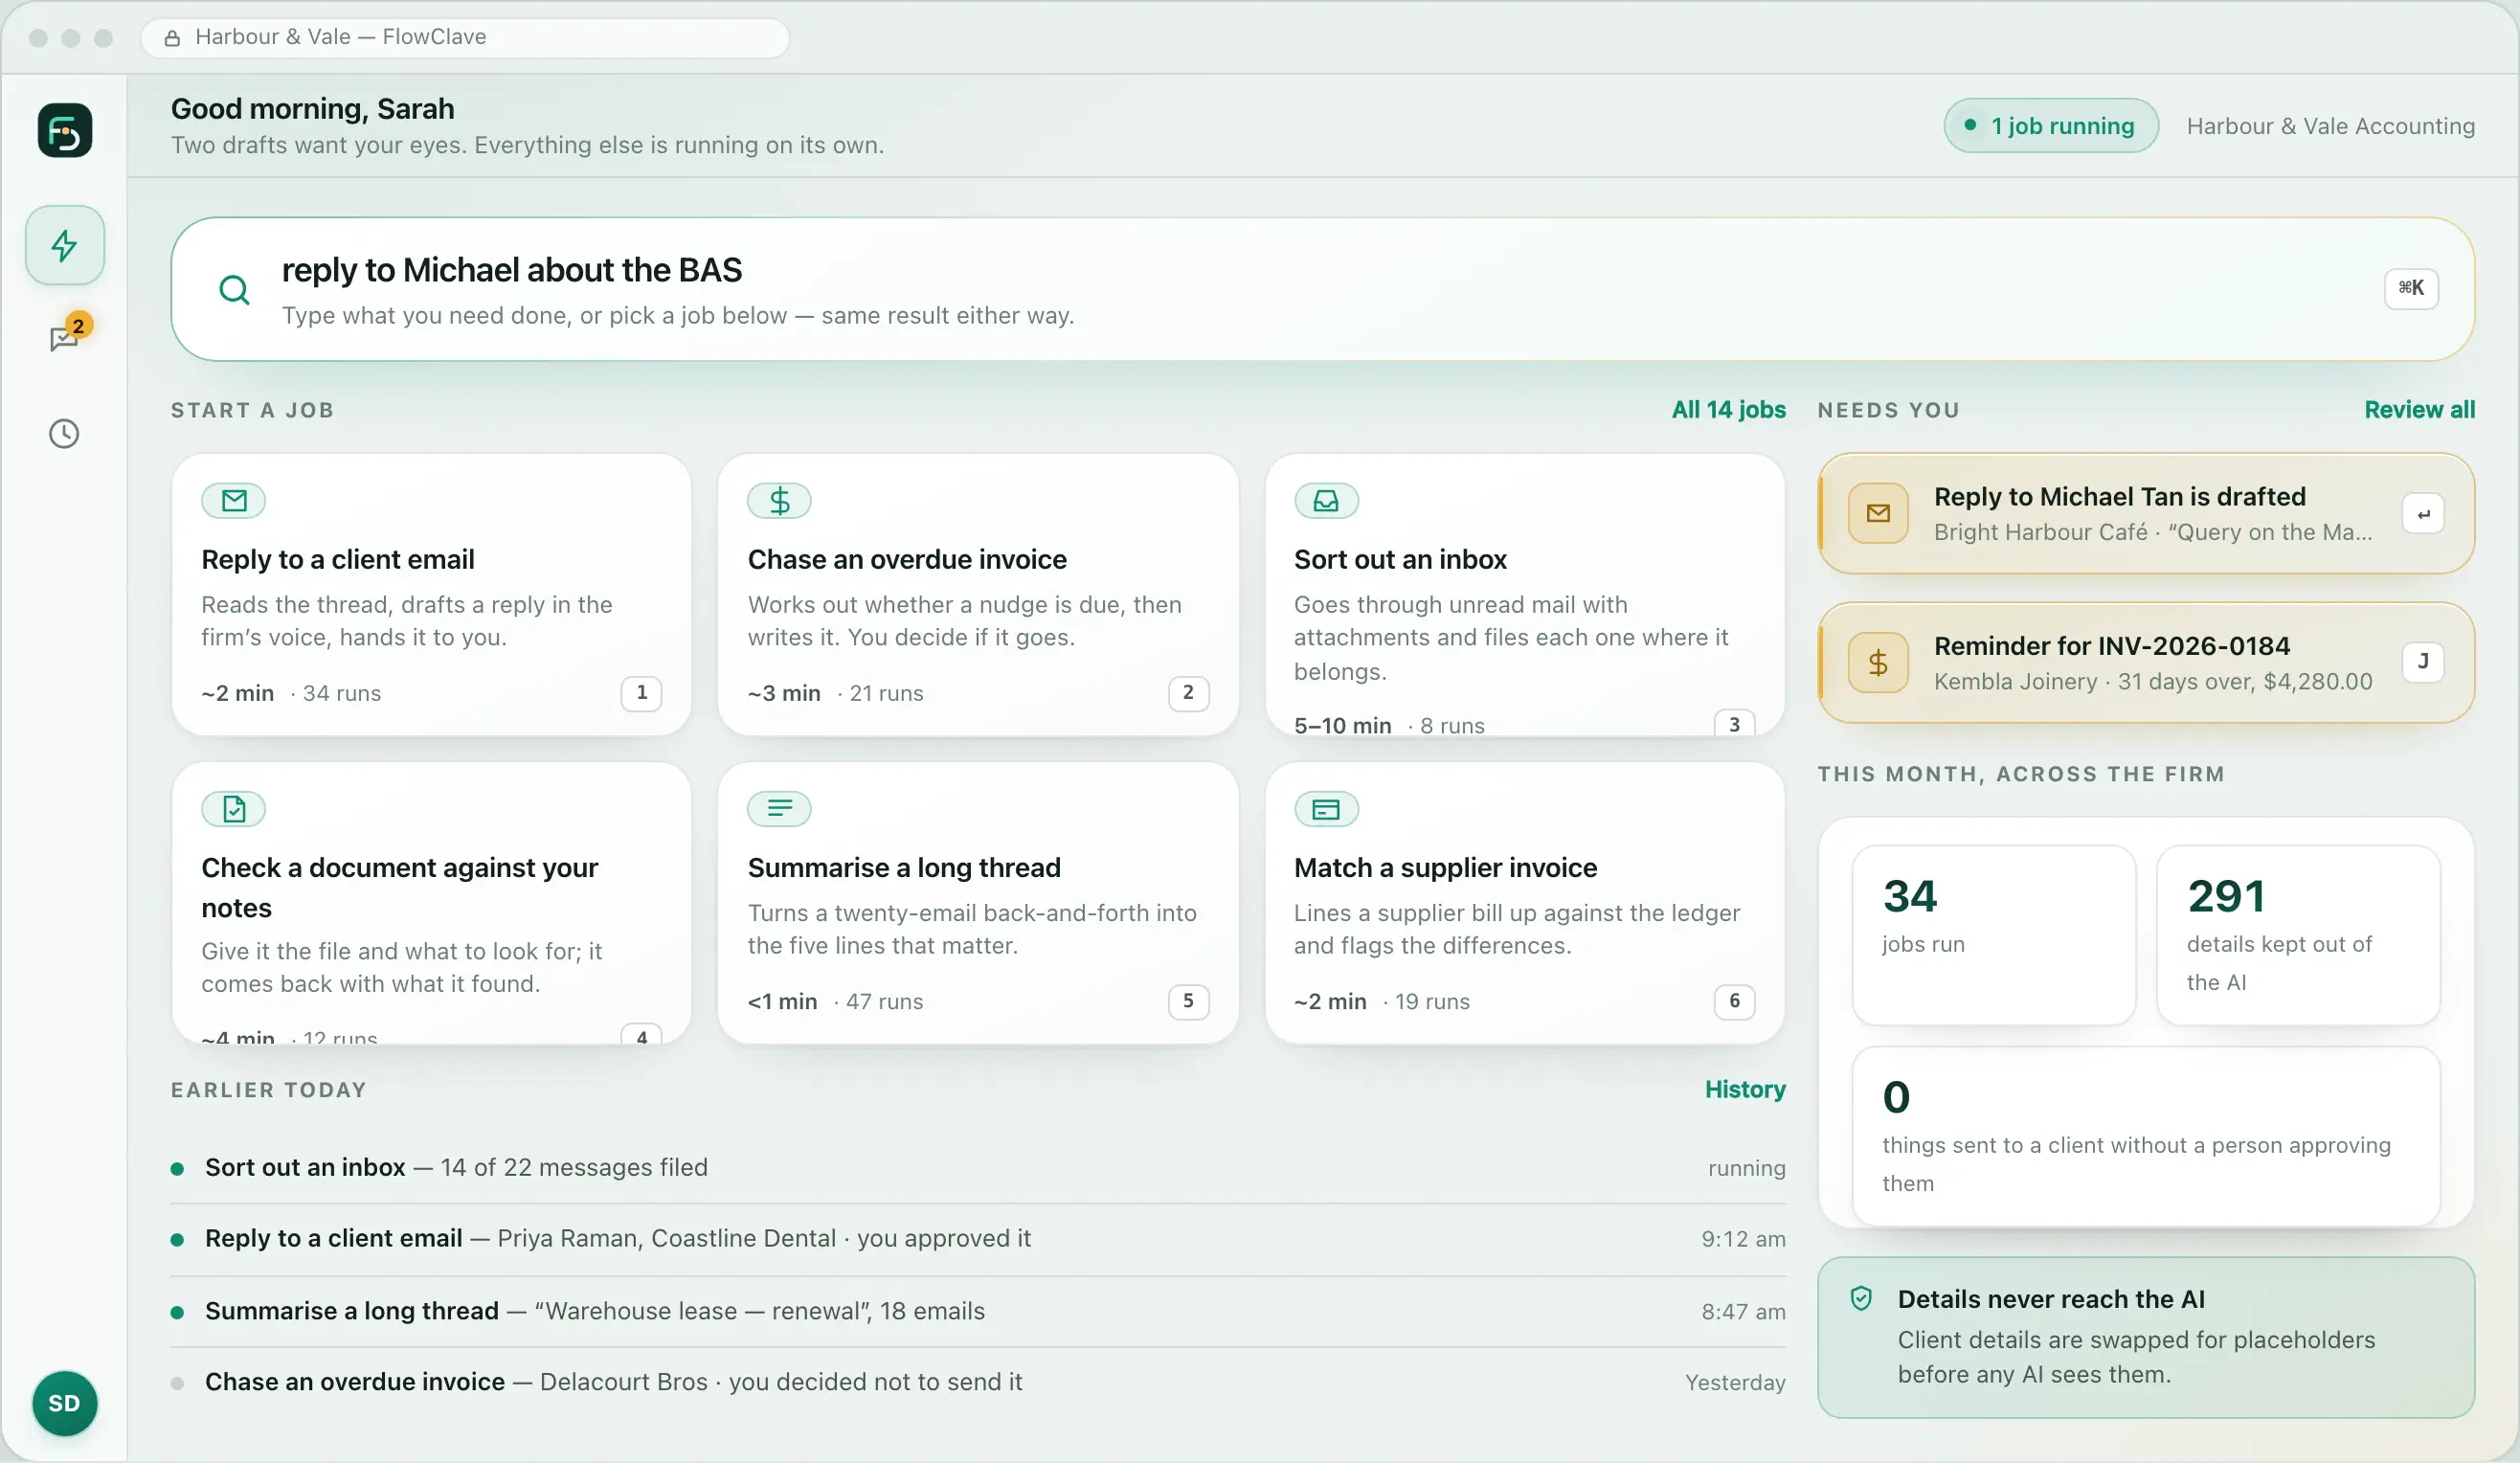Select the lightning bolt Jobs sidebar icon
Screen dimensions: 2520x1463
(x=65, y=245)
